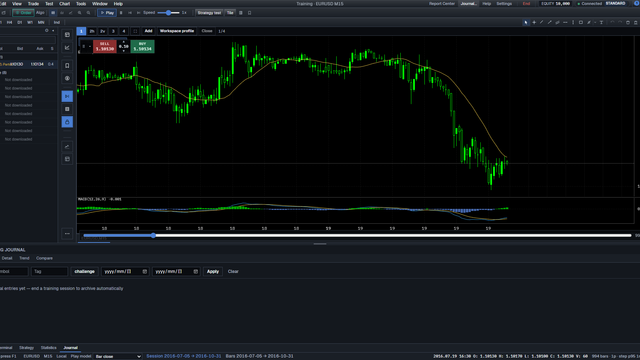Increase lot size with up arrow

coord(124,42)
